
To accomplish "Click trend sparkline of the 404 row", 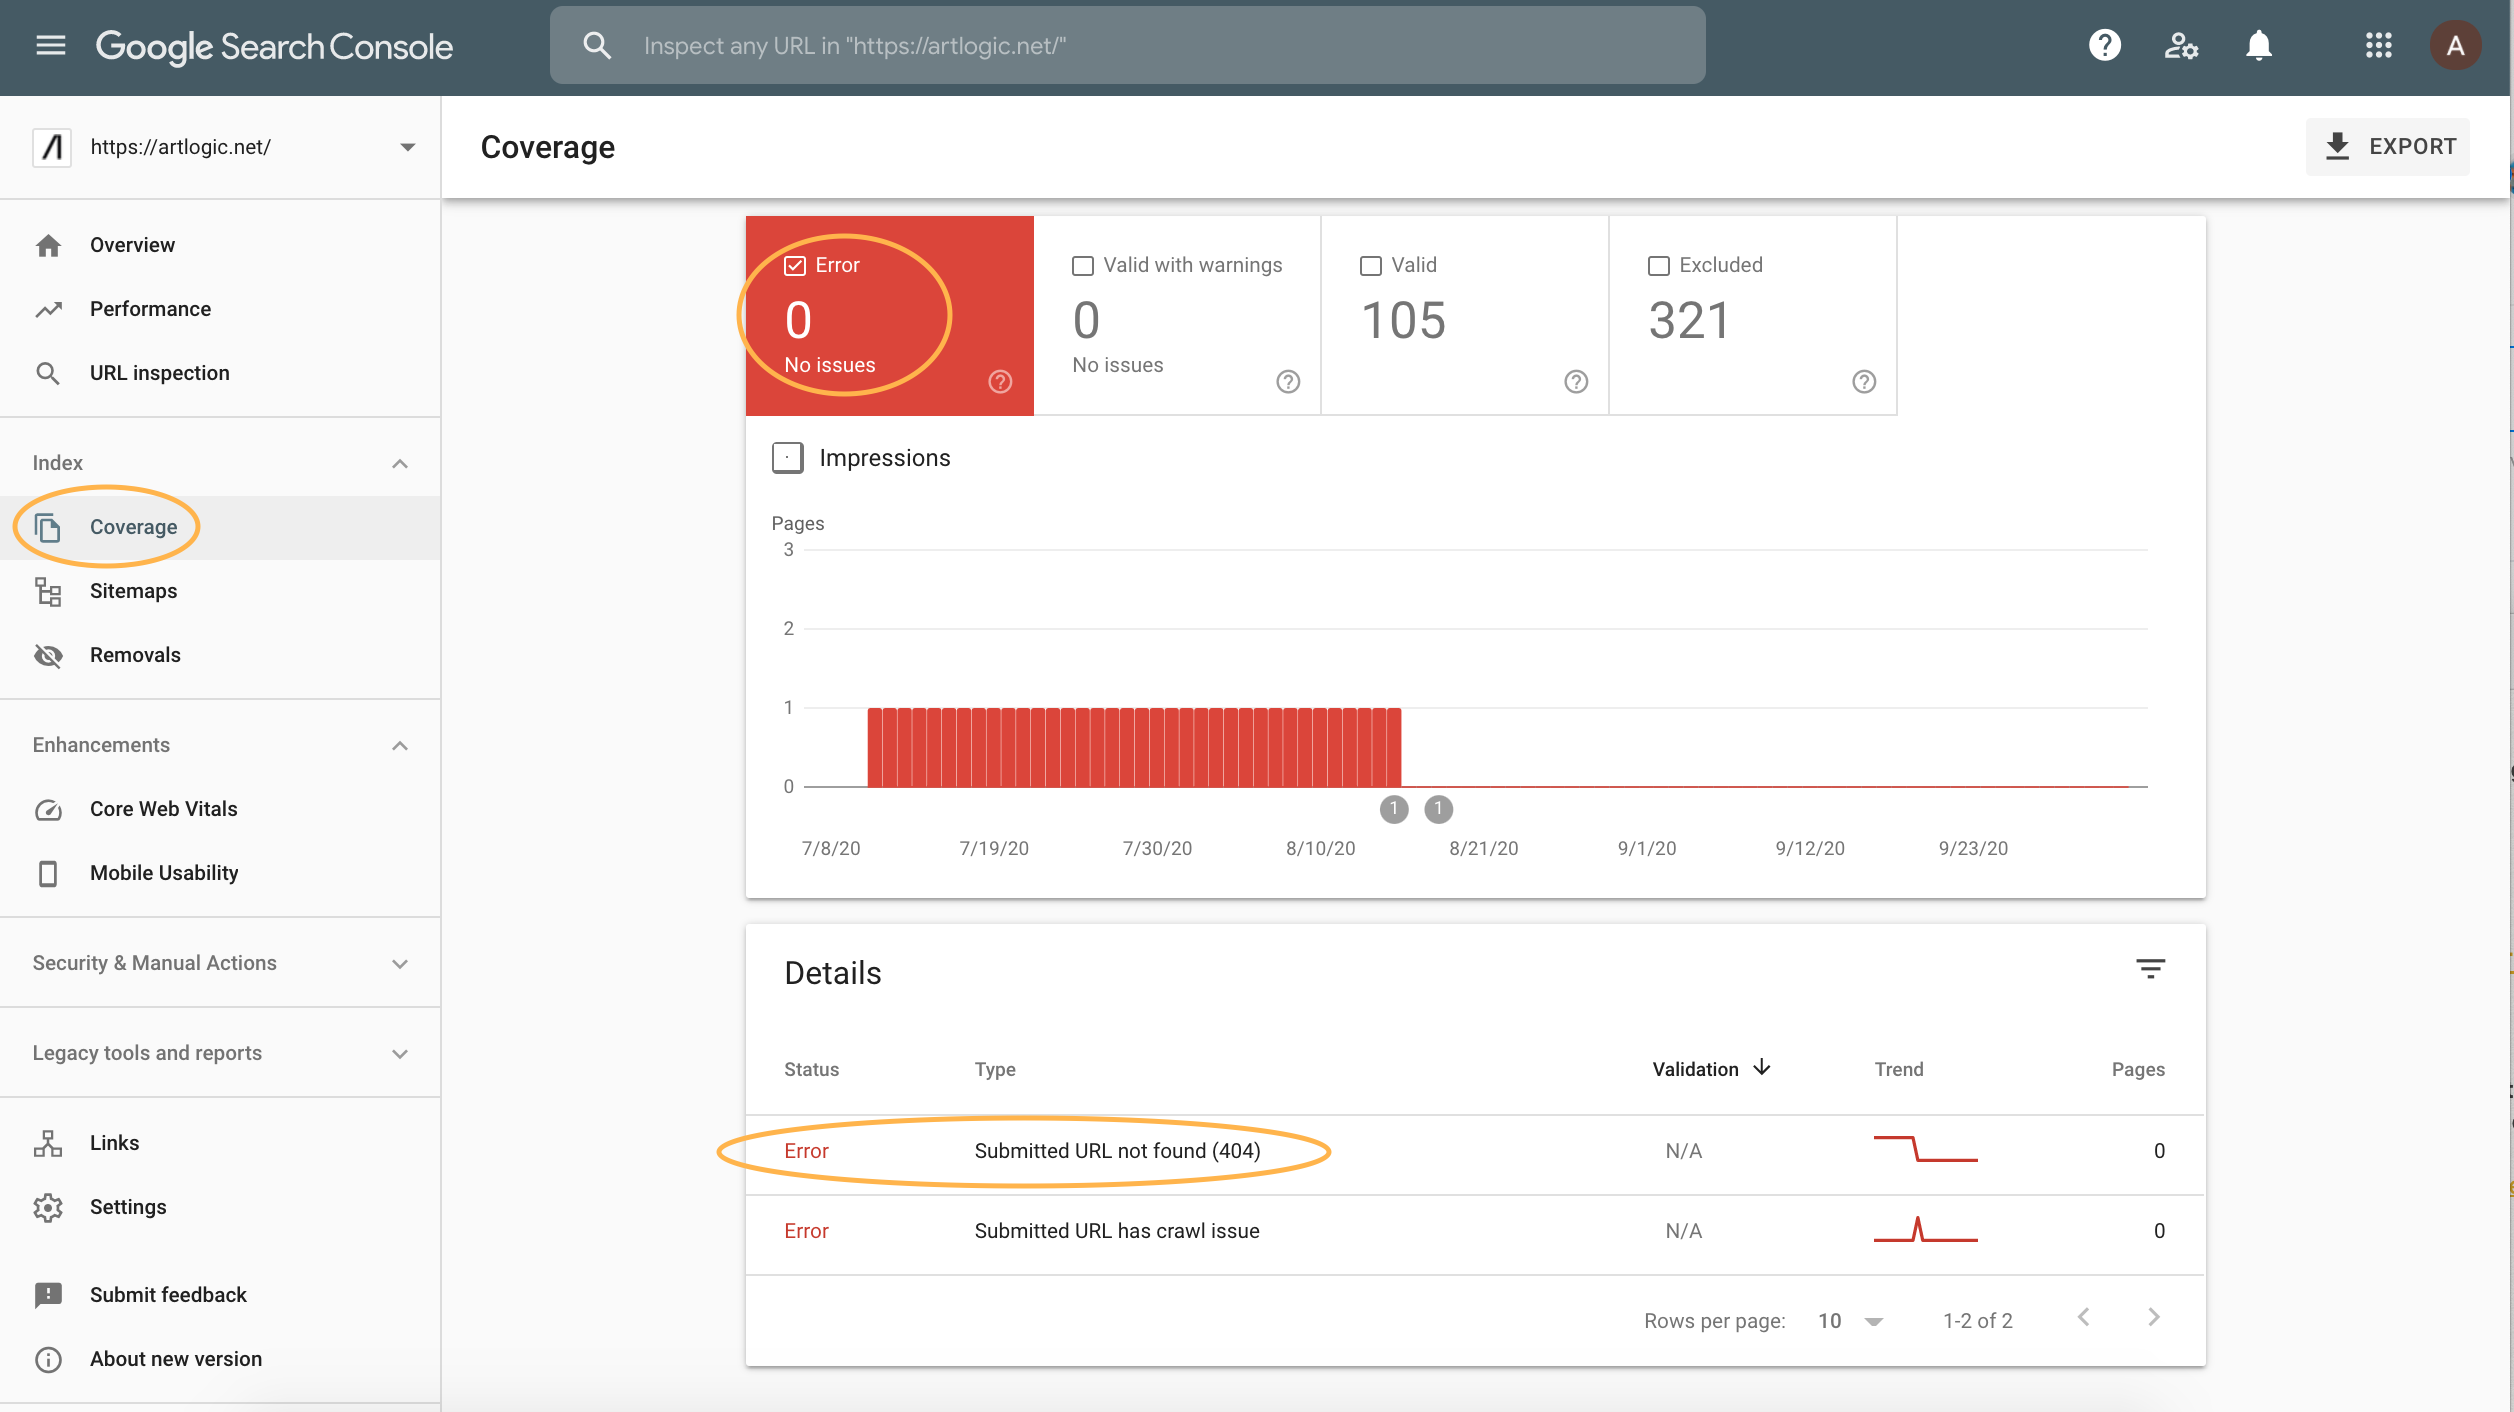I will click(1925, 1149).
